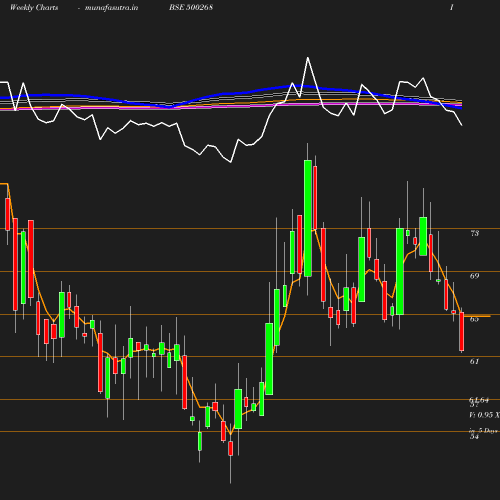Click the "BSE 500268" stock code label
The image size is (500, 500).
pyautogui.click(x=191, y=7)
